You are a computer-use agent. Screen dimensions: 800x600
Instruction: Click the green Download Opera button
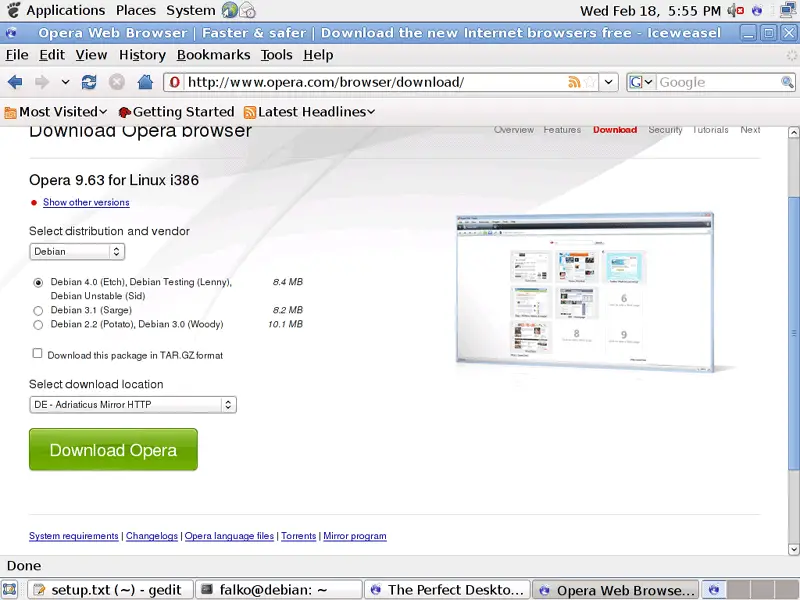point(113,449)
